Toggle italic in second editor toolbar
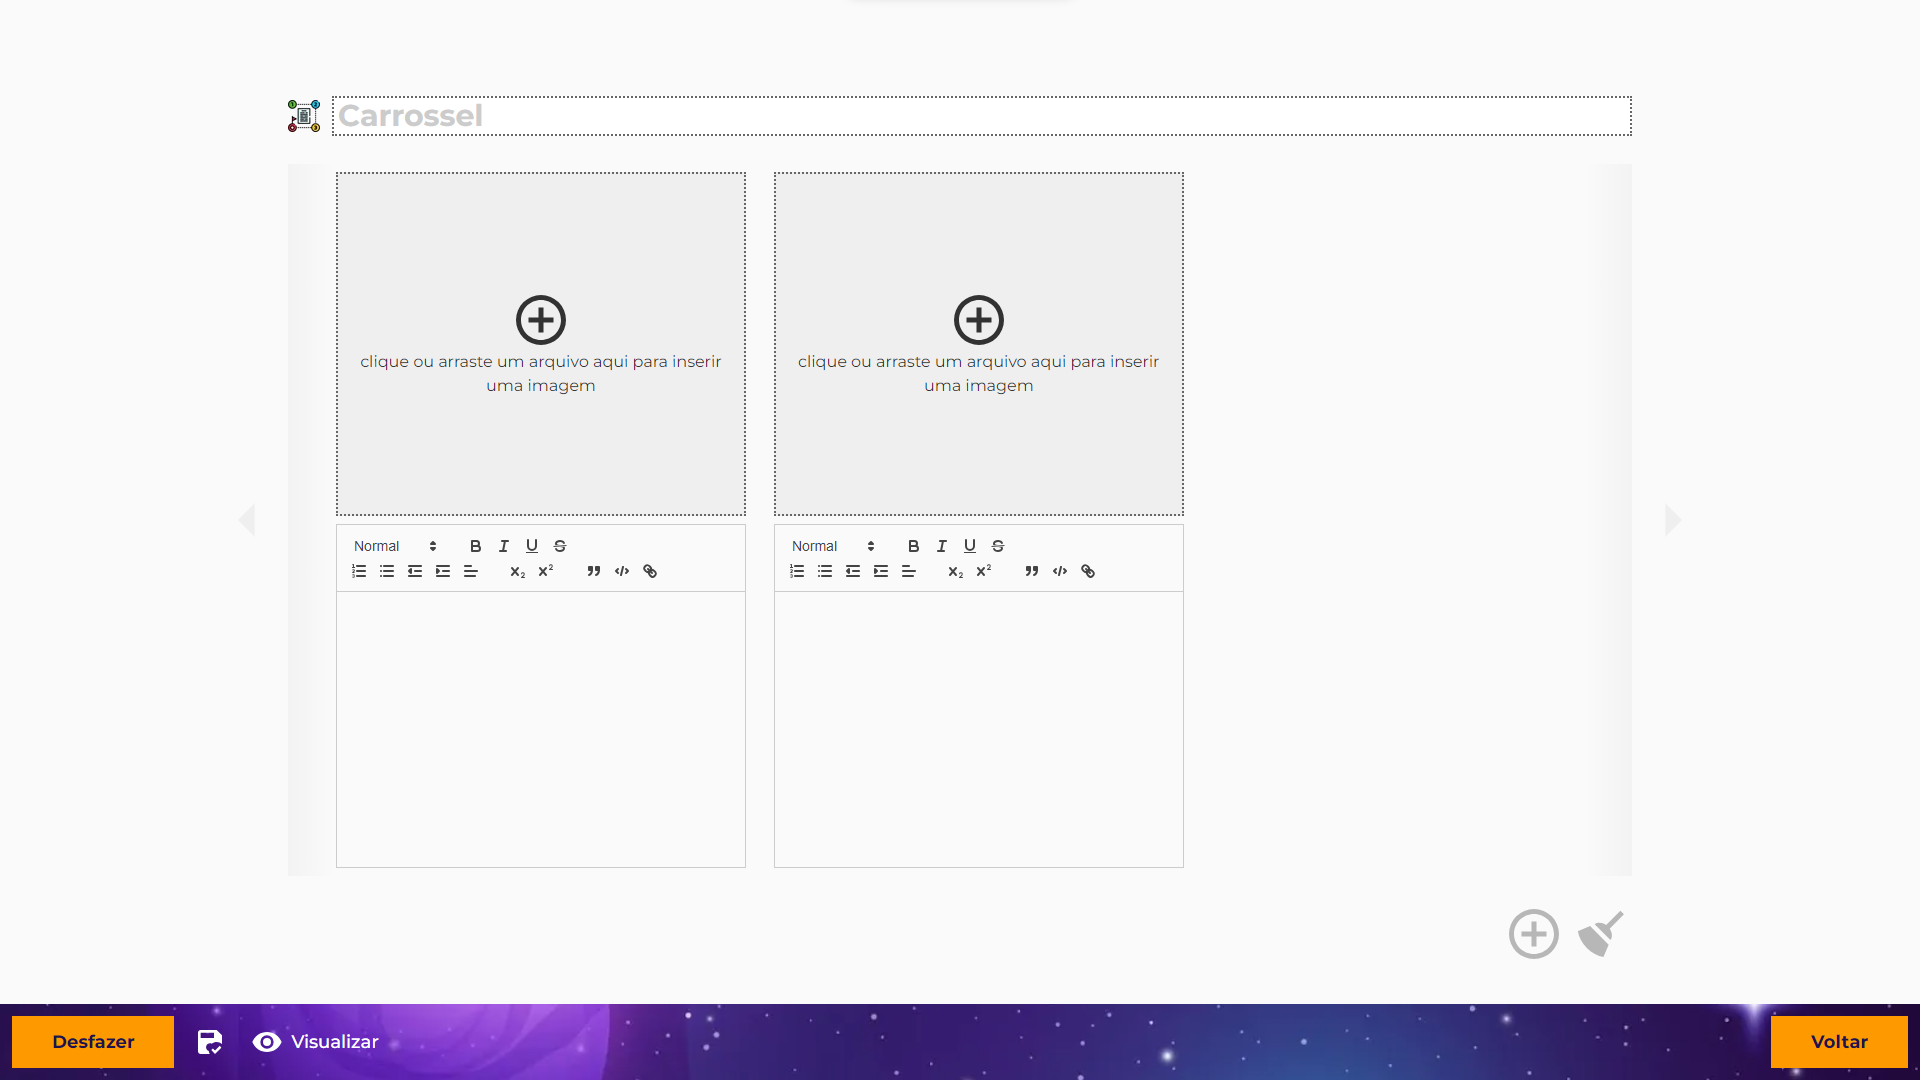The height and width of the screenshot is (1080, 1920). pyautogui.click(x=942, y=546)
